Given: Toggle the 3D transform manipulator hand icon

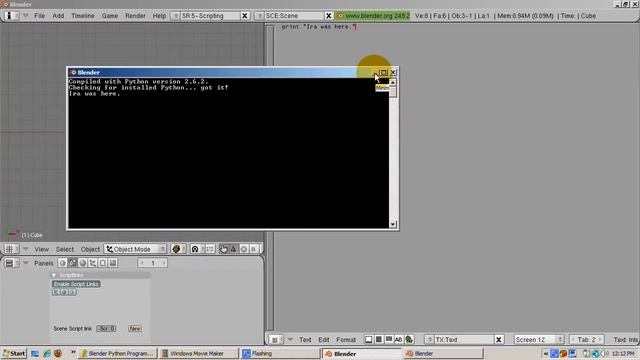Looking at the screenshot, I should pyautogui.click(x=224, y=249).
